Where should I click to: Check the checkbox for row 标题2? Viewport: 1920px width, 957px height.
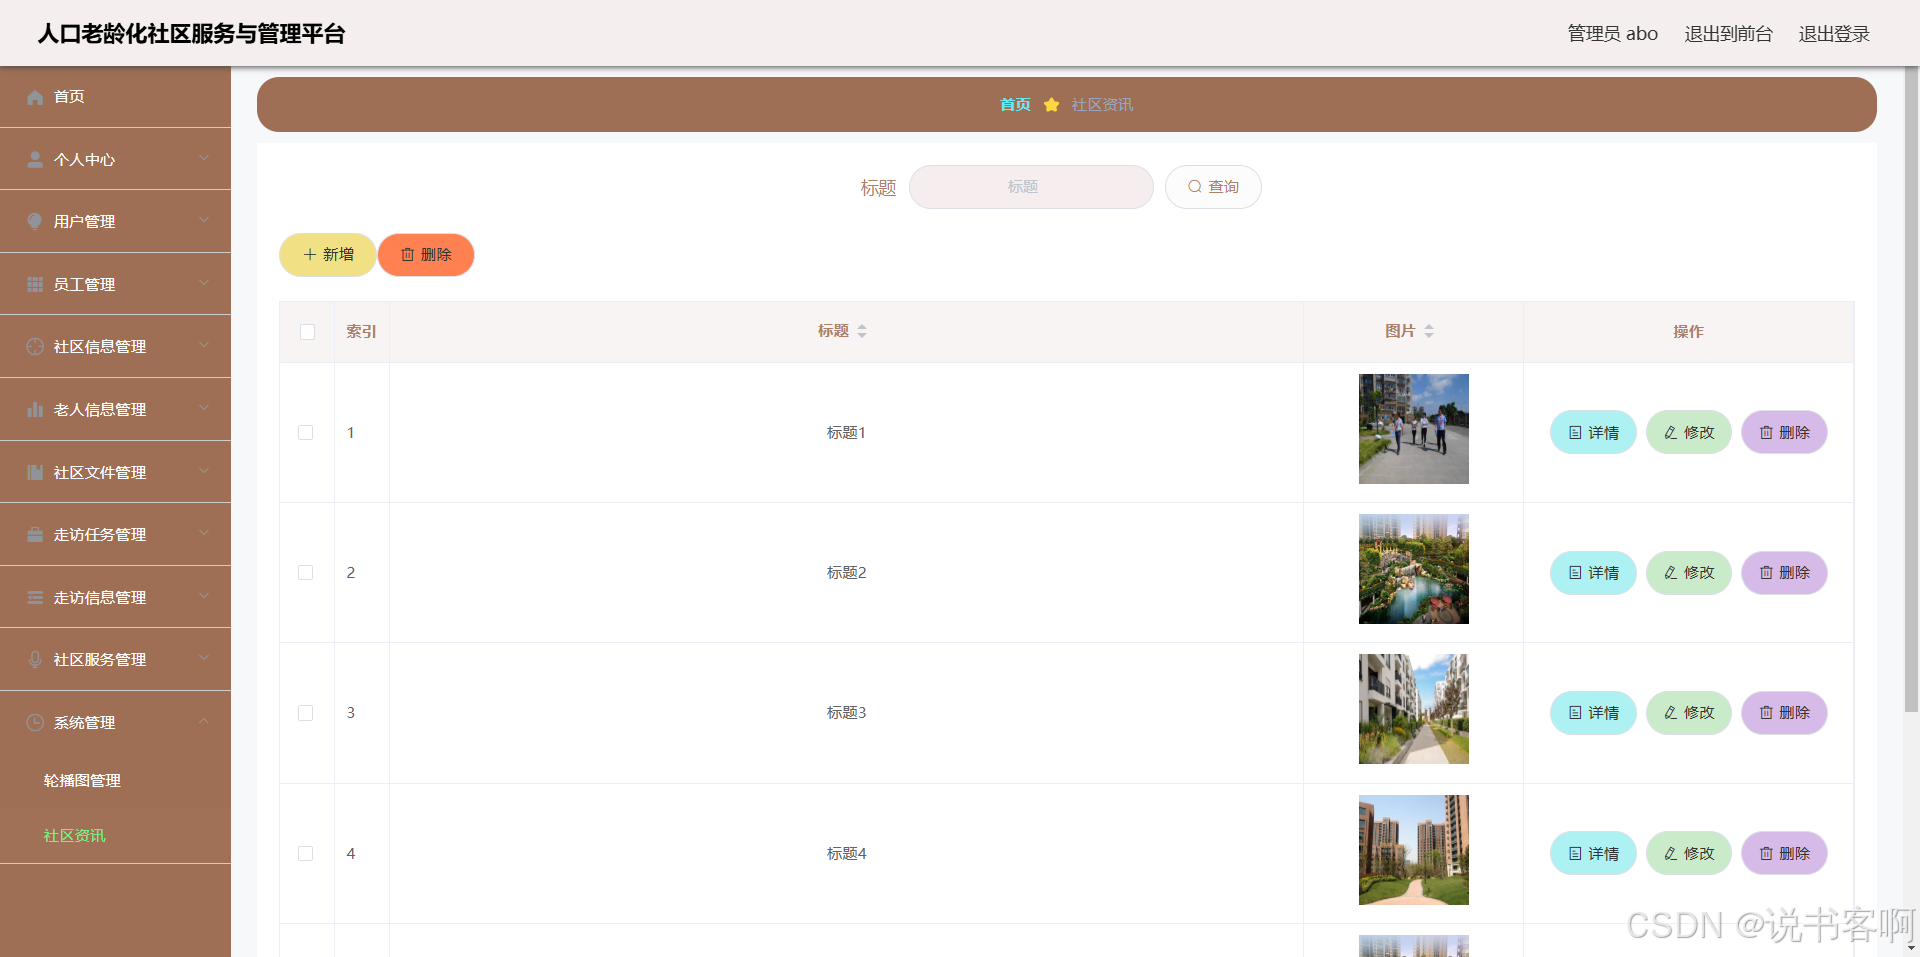click(x=306, y=573)
